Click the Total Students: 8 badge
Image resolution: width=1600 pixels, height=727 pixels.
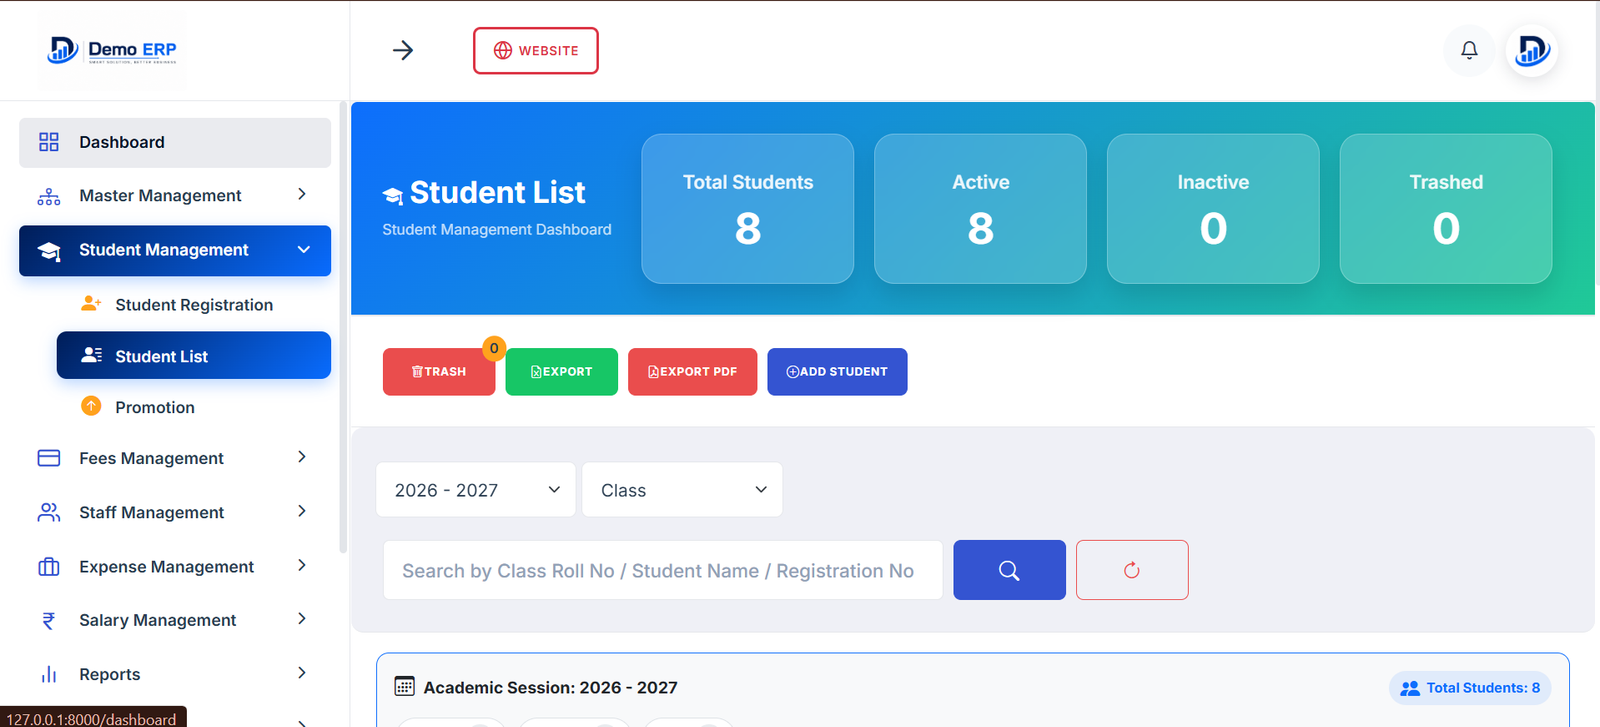(1470, 688)
